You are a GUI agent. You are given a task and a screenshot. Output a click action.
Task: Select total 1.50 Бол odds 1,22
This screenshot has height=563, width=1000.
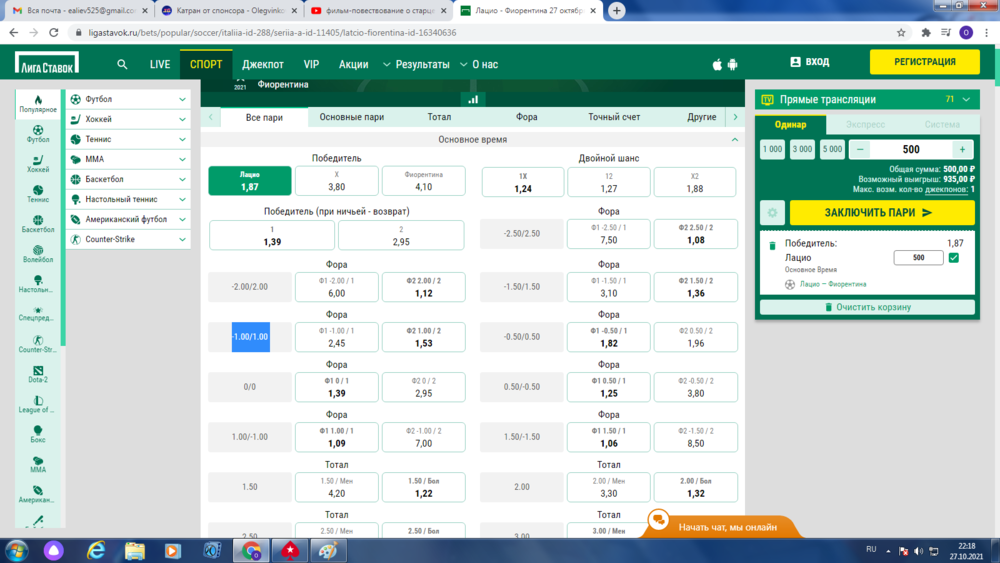point(423,487)
